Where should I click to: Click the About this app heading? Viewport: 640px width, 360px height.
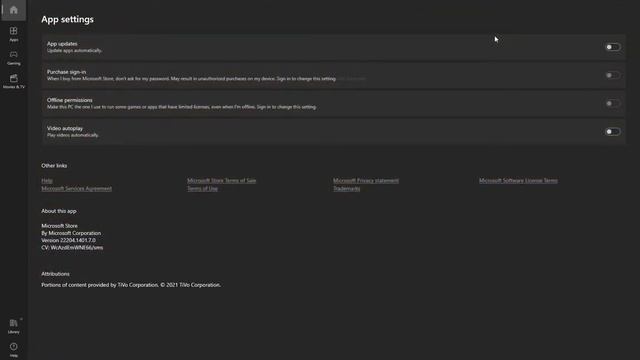click(59, 211)
